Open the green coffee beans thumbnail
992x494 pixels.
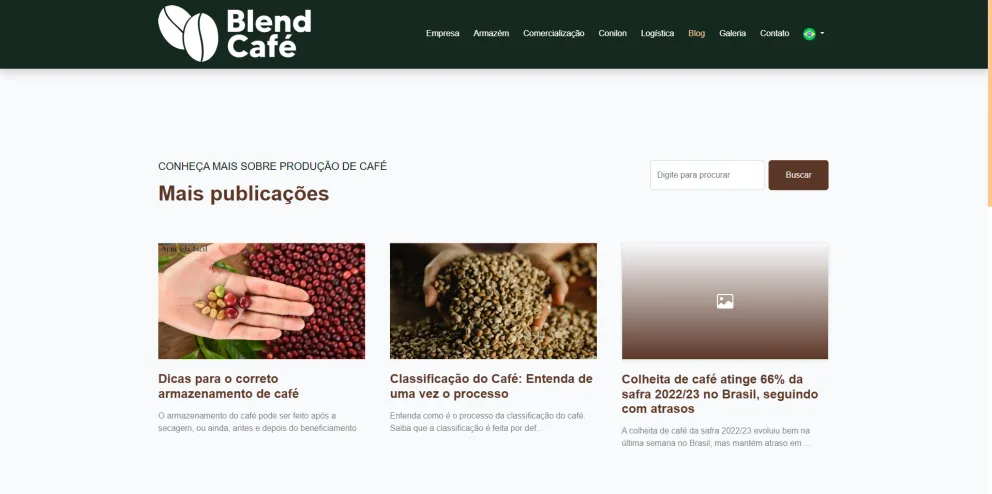[x=493, y=301]
